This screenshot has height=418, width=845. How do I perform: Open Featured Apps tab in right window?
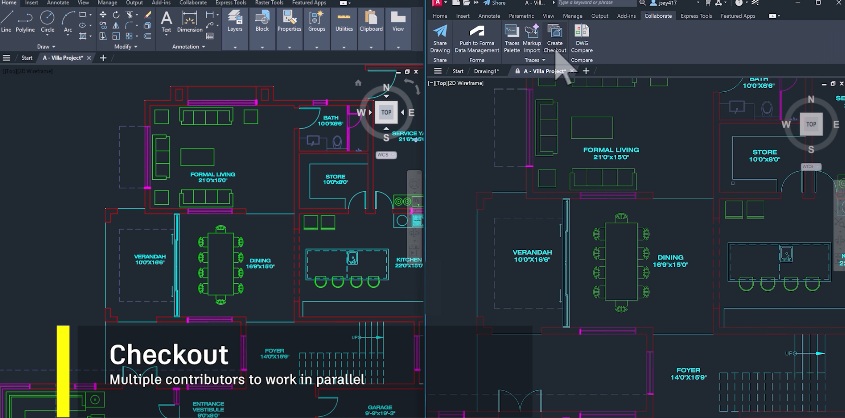[739, 16]
